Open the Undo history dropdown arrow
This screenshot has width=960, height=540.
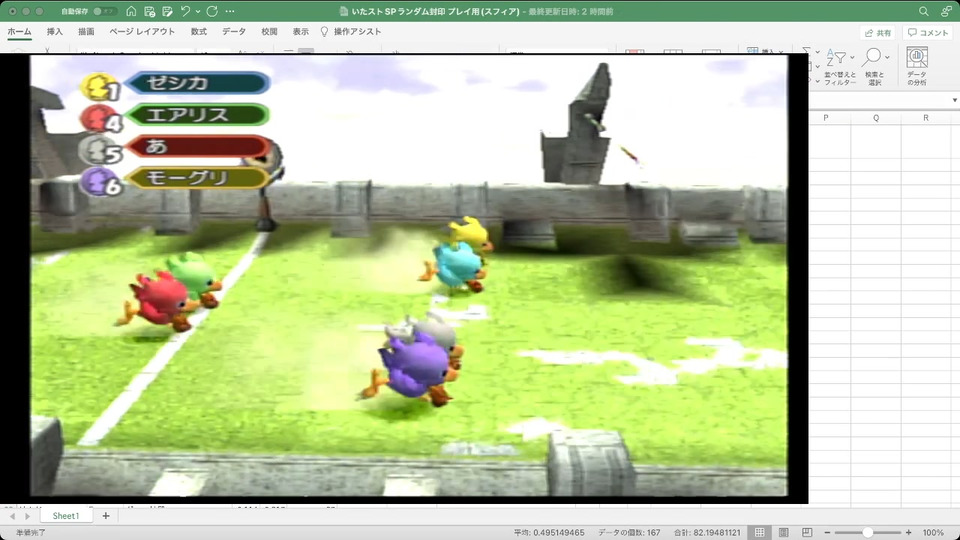click(x=198, y=12)
